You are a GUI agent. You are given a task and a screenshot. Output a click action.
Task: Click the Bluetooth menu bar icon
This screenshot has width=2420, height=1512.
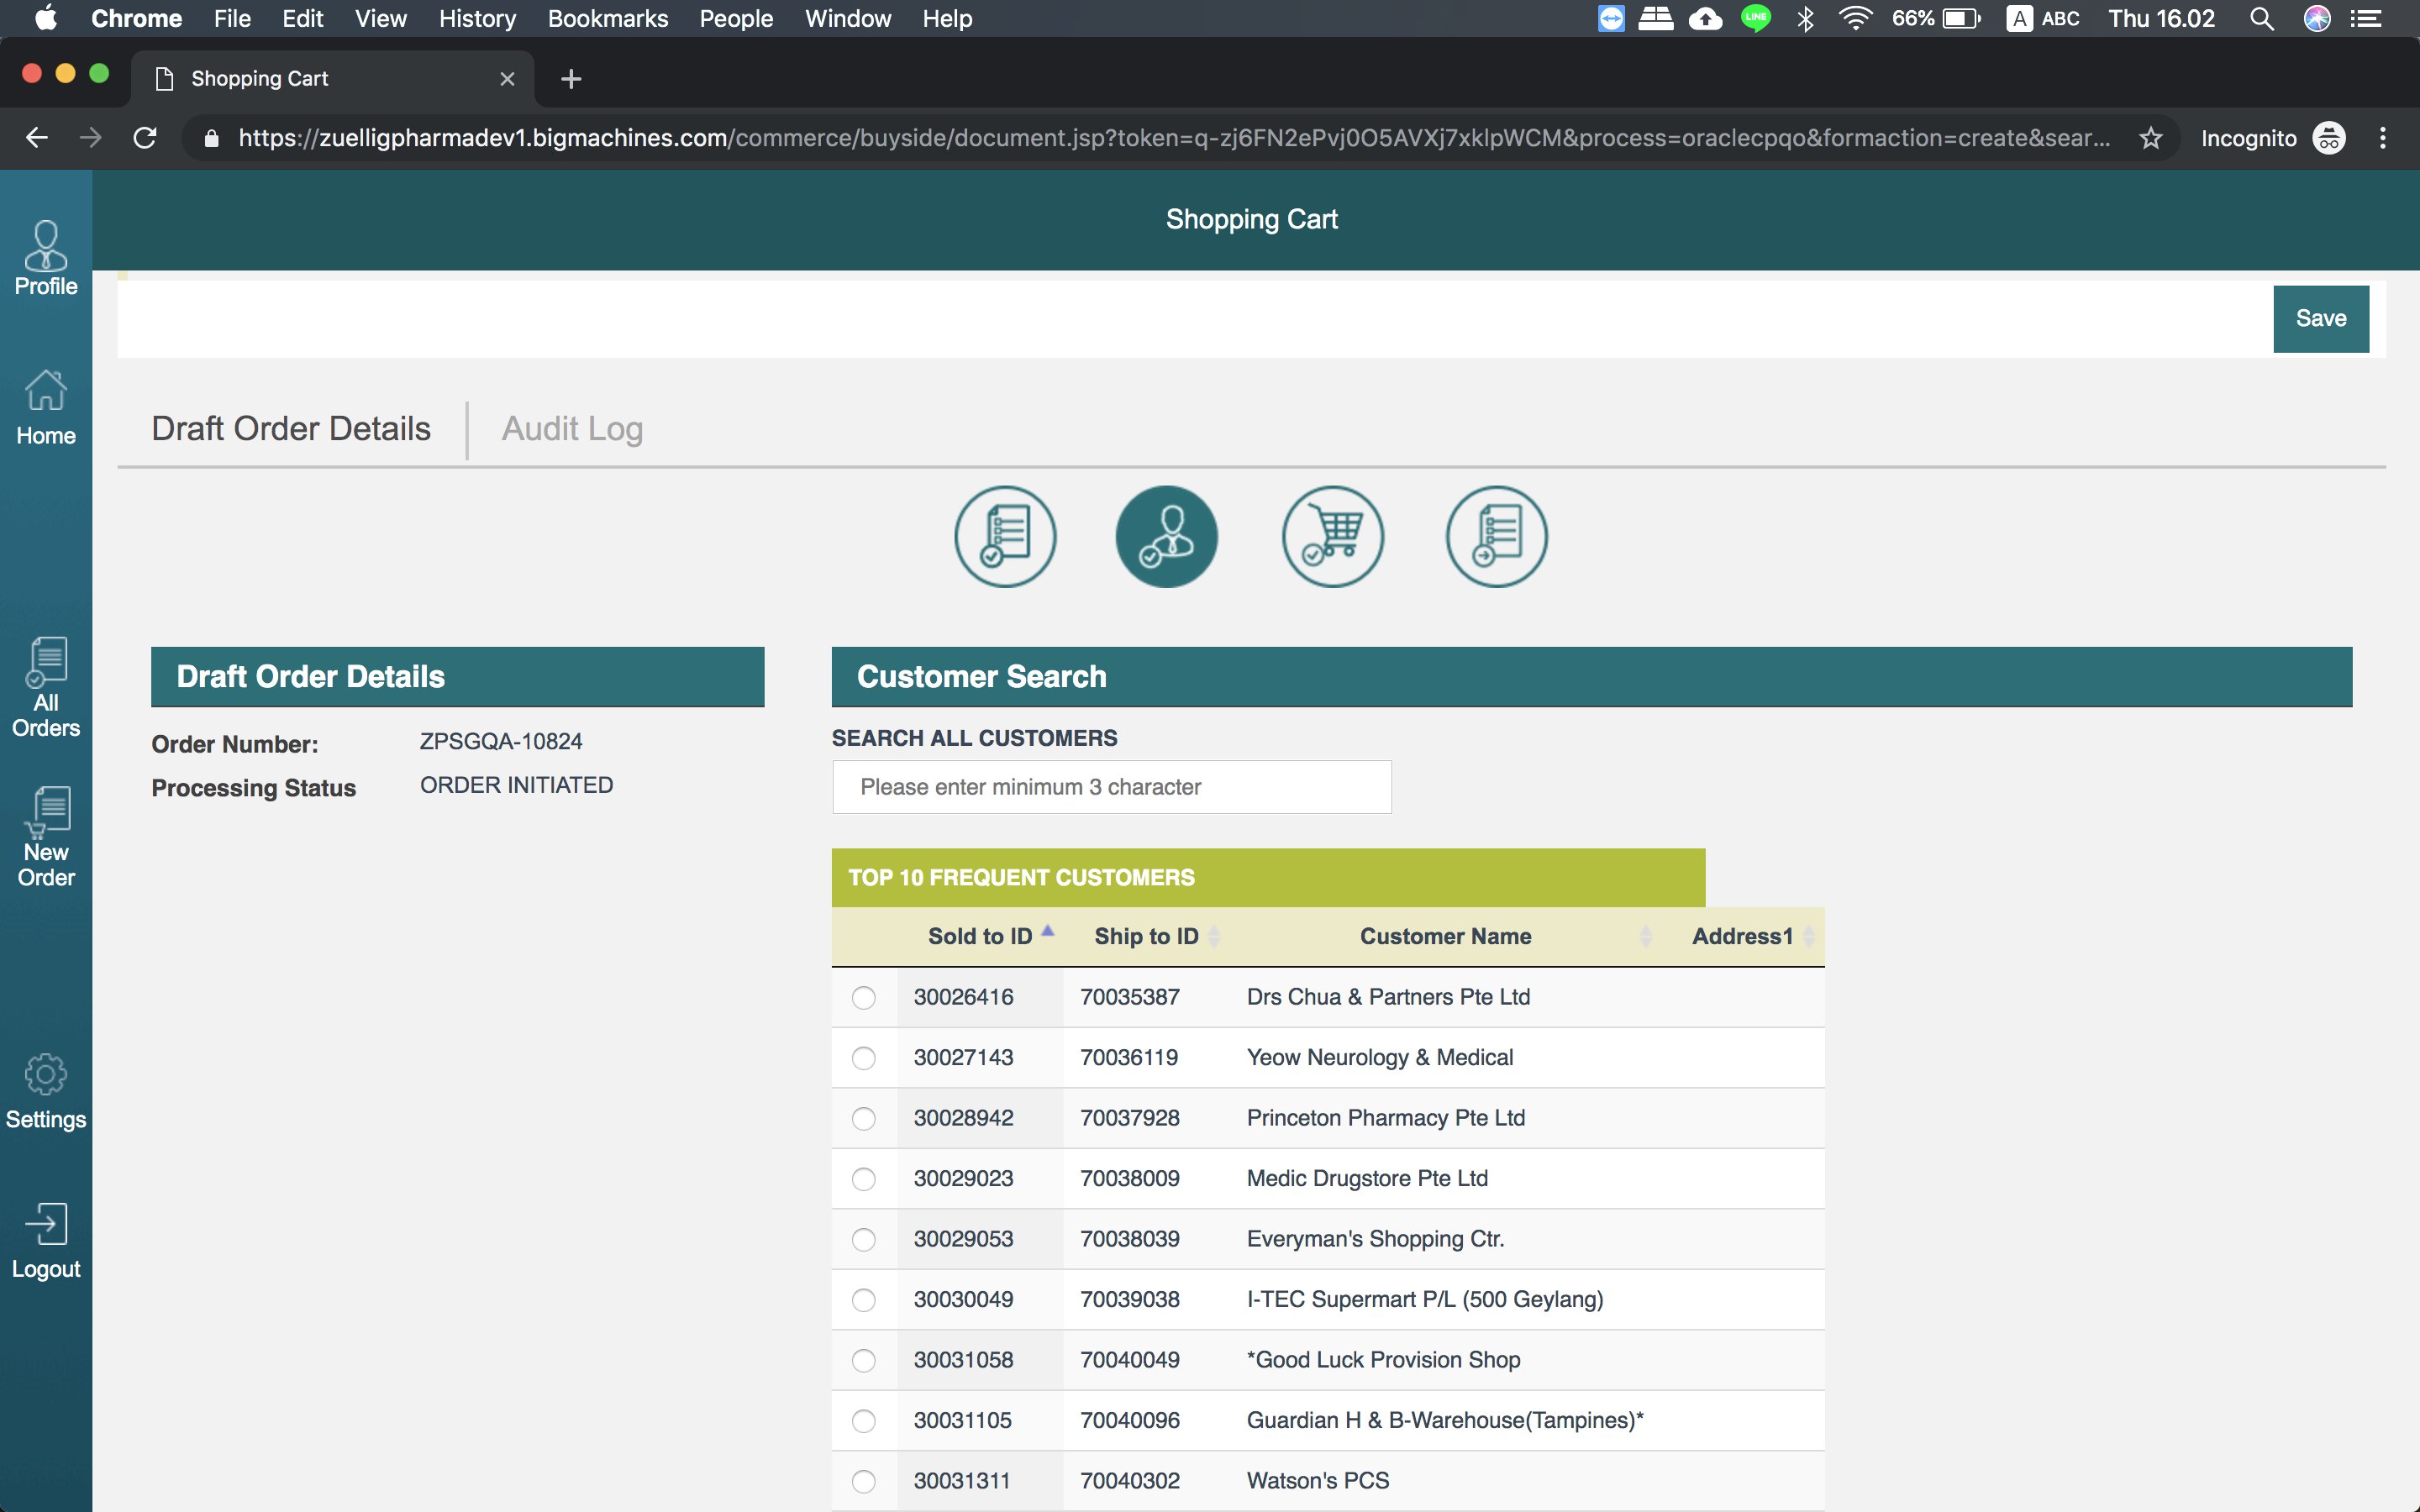tap(1805, 19)
